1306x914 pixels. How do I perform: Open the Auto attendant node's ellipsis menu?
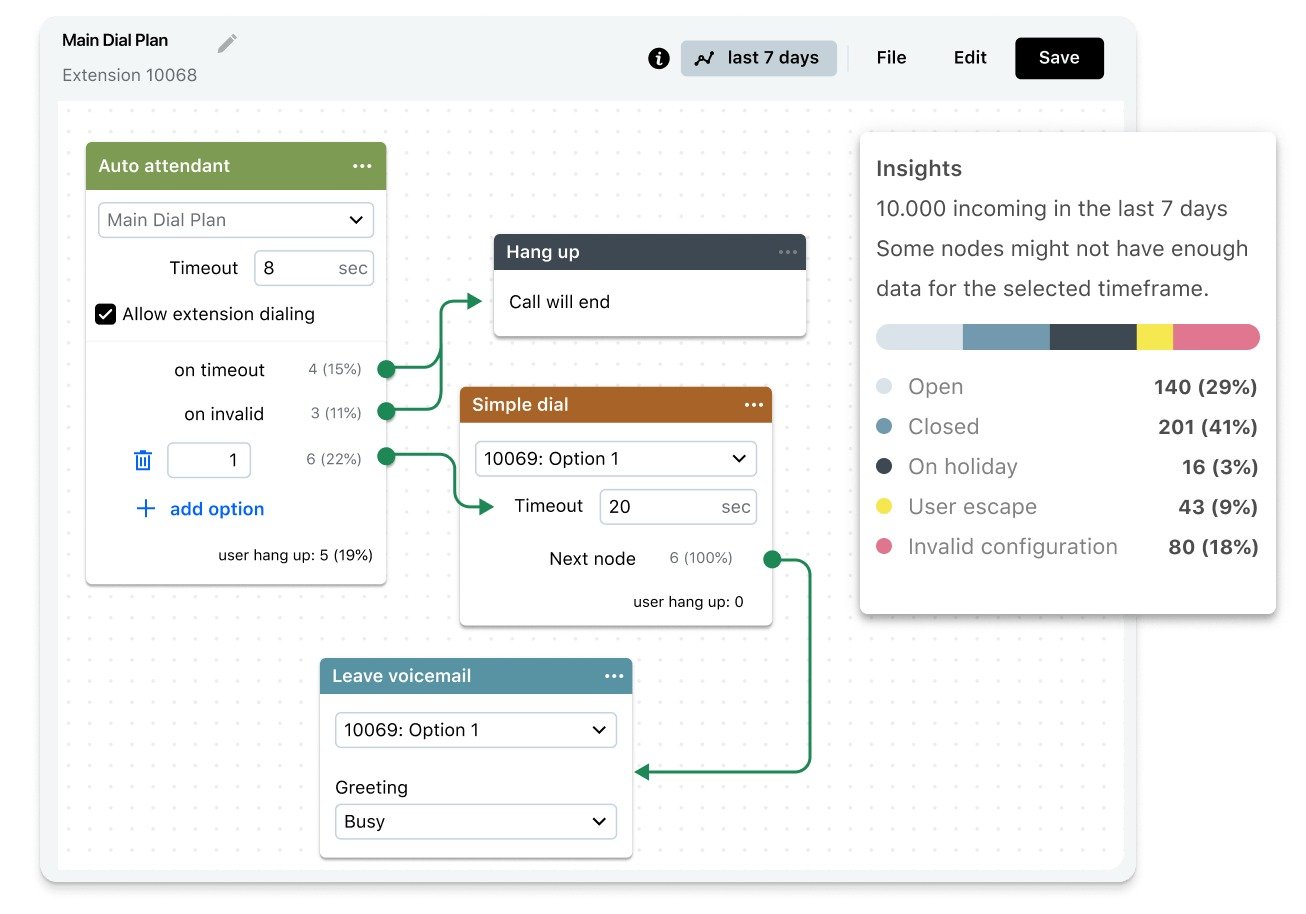click(x=363, y=165)
